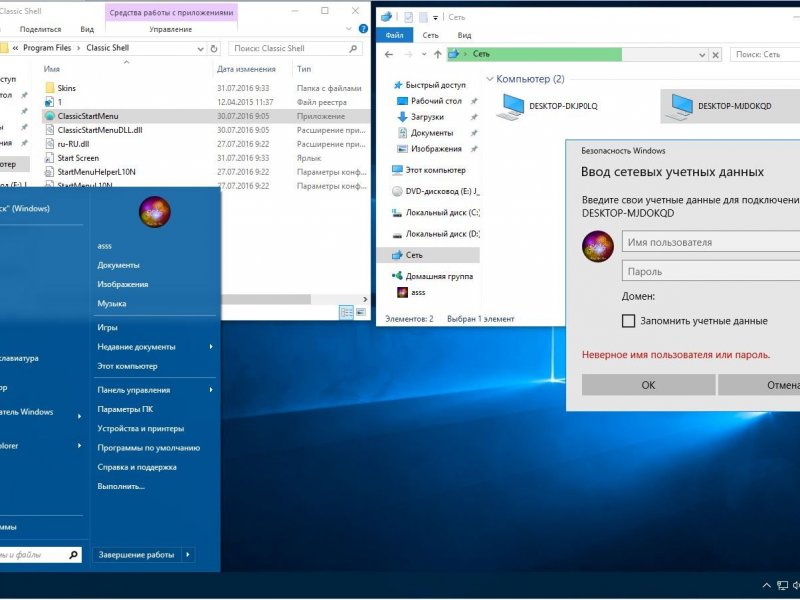
Task: Switch Classic Shell window to large thumbnails view
Action: 361,312
